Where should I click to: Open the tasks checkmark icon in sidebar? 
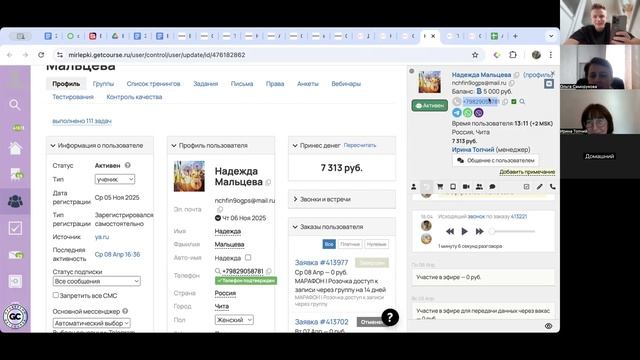tap(15, 228)
